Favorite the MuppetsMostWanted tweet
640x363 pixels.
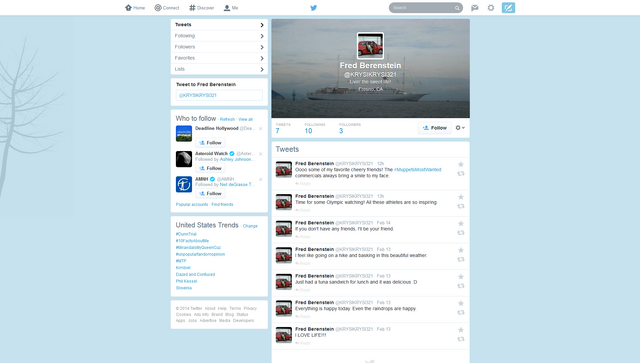[x=461, y=165]
